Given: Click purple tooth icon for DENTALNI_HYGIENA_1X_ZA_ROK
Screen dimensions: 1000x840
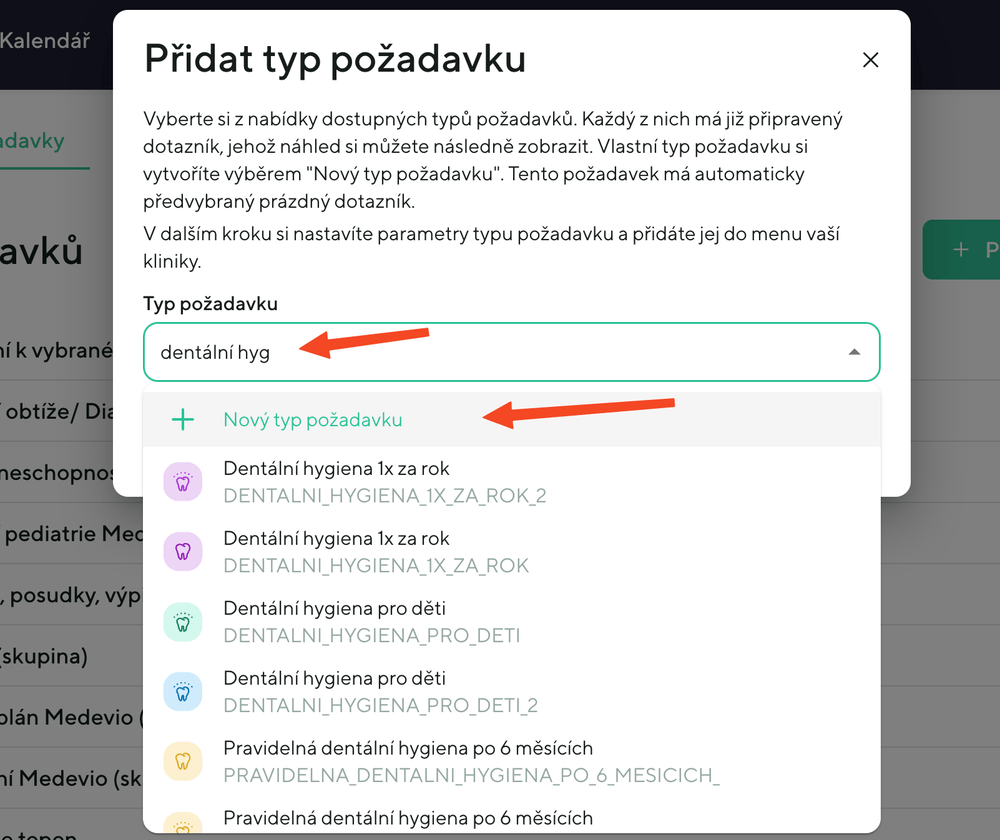Looking at the screenshot, I should tap(183, 552).
